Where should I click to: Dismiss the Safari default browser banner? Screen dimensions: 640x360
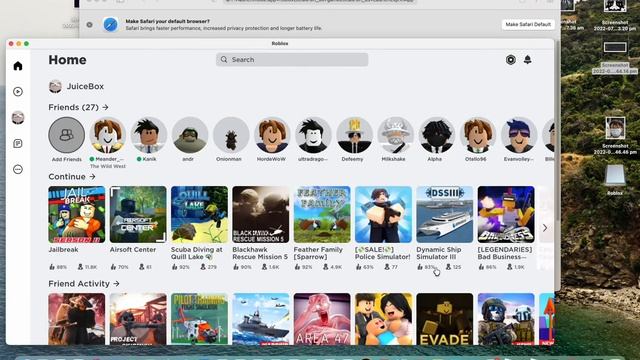pos(89,24)
